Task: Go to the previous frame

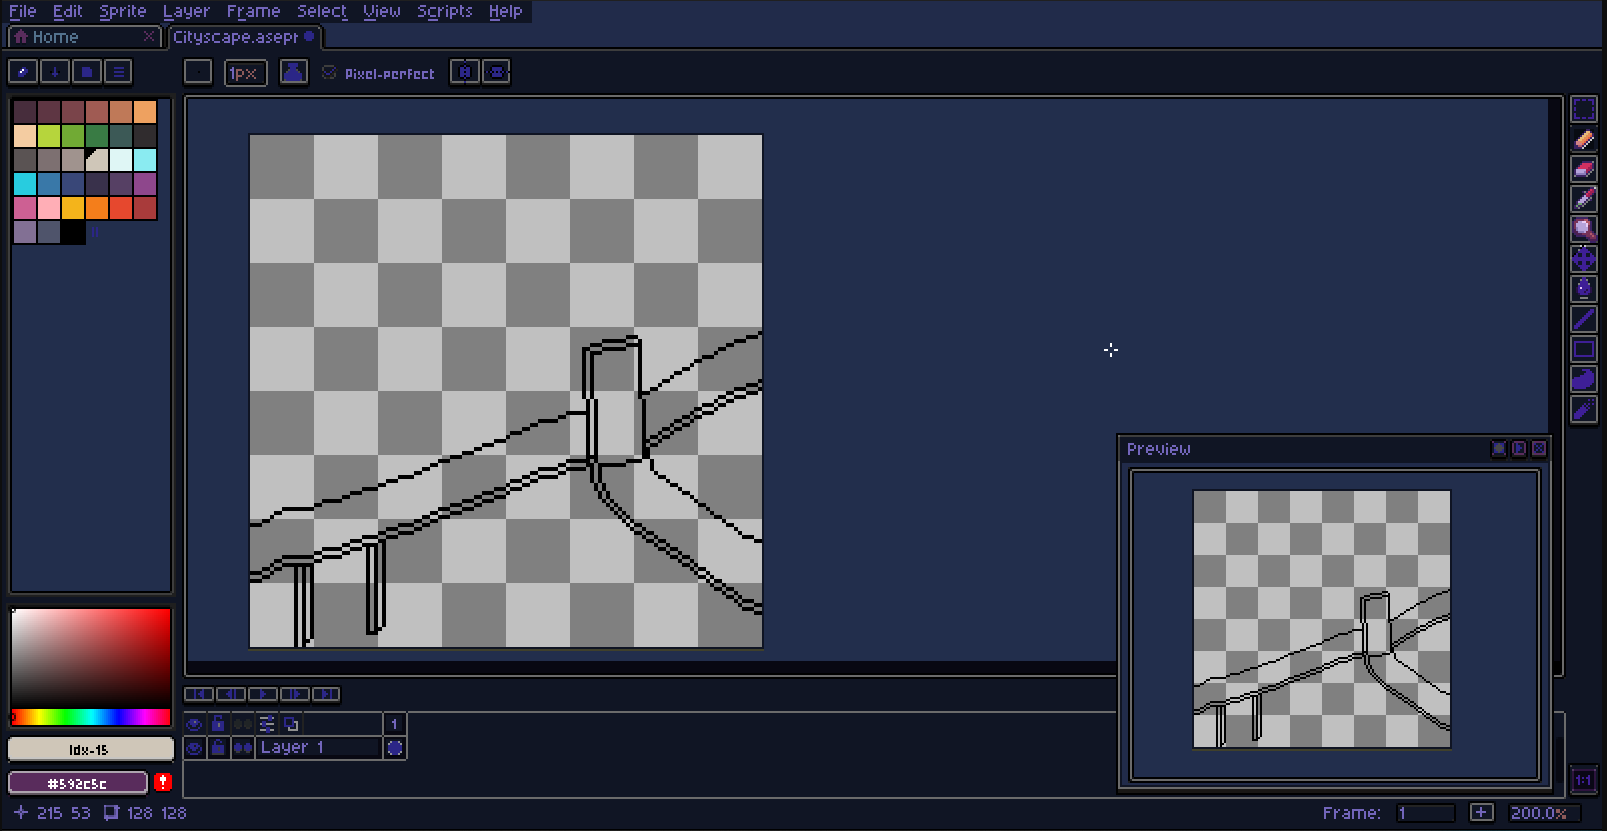Action: click(230, 694)
